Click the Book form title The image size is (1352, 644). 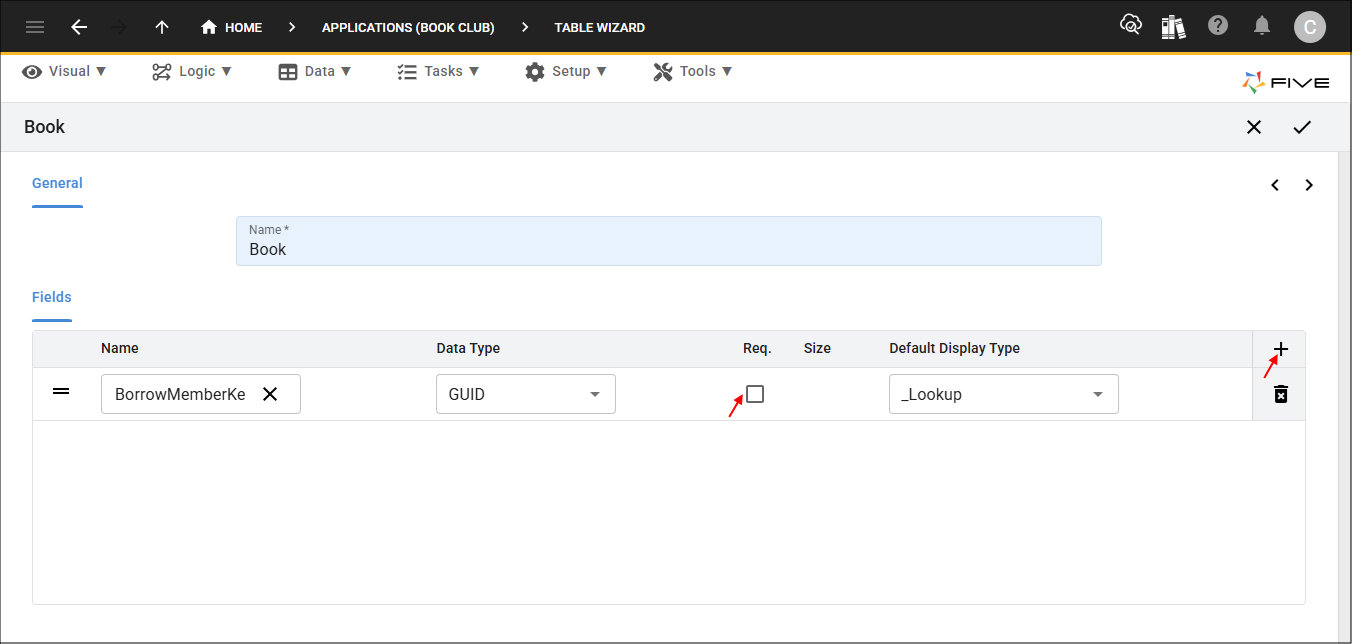(x=45, y=127)
